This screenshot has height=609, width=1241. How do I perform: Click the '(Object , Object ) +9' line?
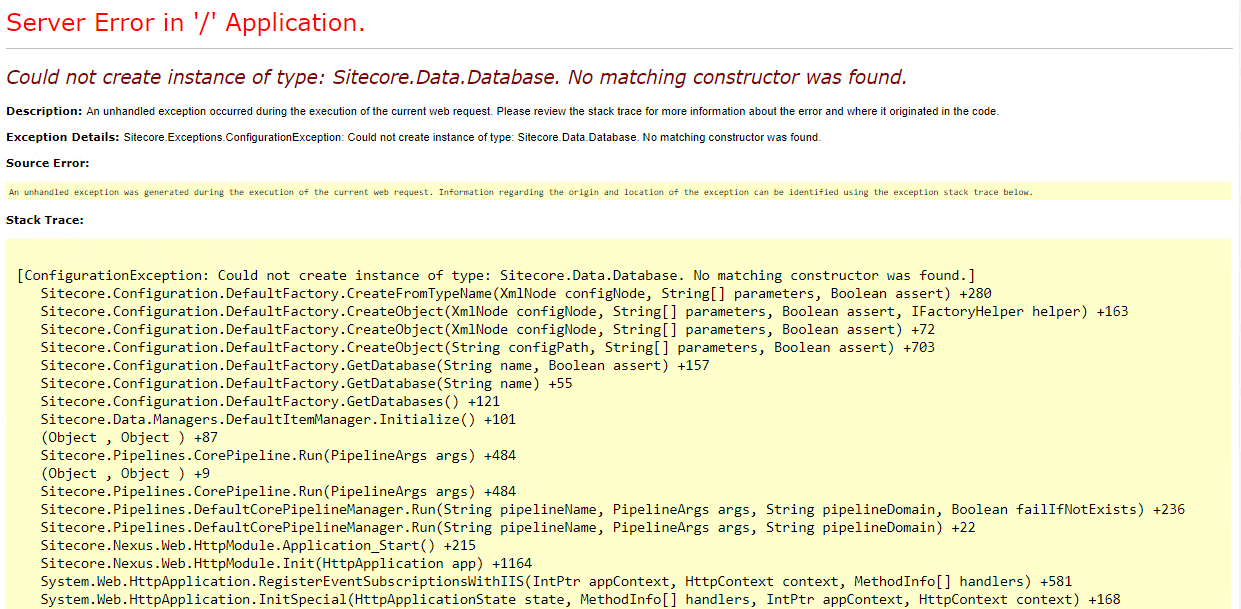click(125, 473)
